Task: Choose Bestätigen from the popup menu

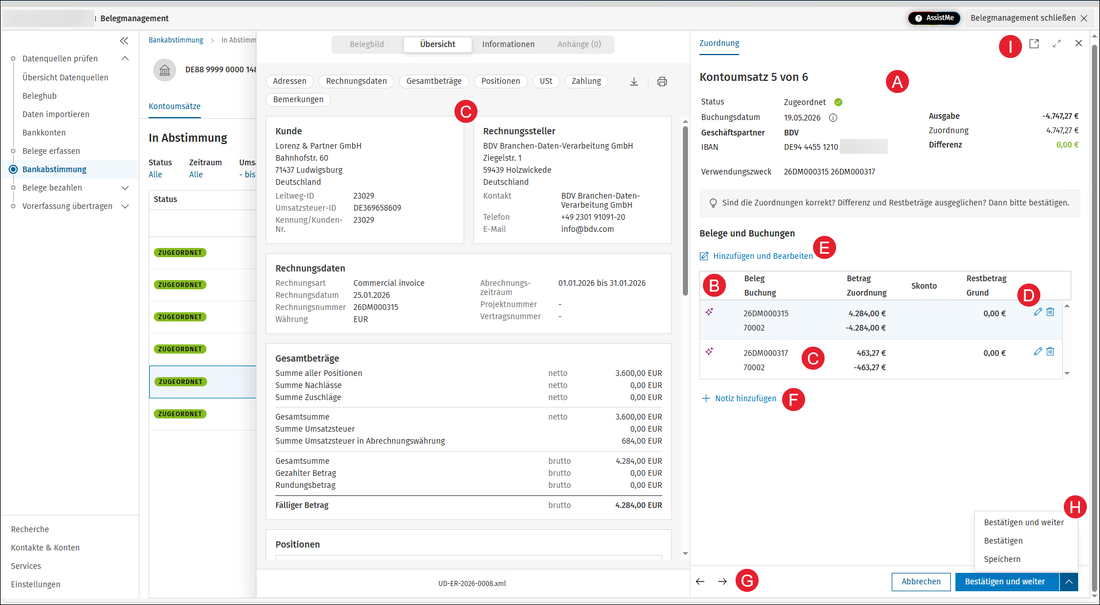Action: pos(1003,541)
